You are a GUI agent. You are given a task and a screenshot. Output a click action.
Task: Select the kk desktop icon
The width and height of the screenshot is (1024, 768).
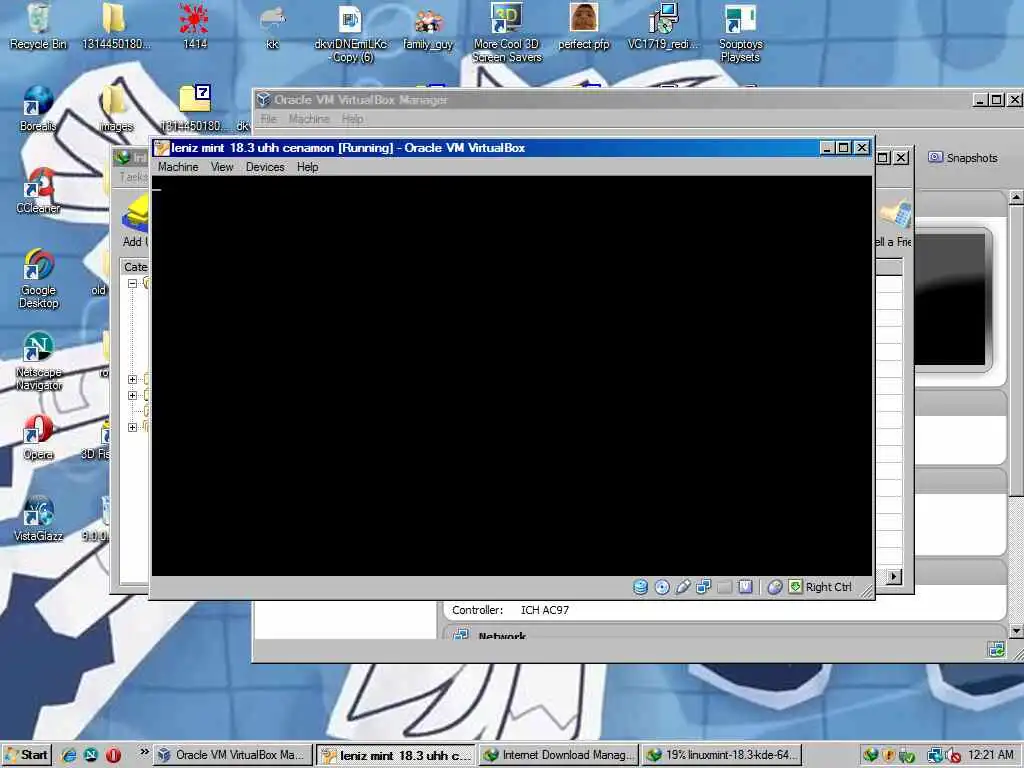[x=272, y=27]
